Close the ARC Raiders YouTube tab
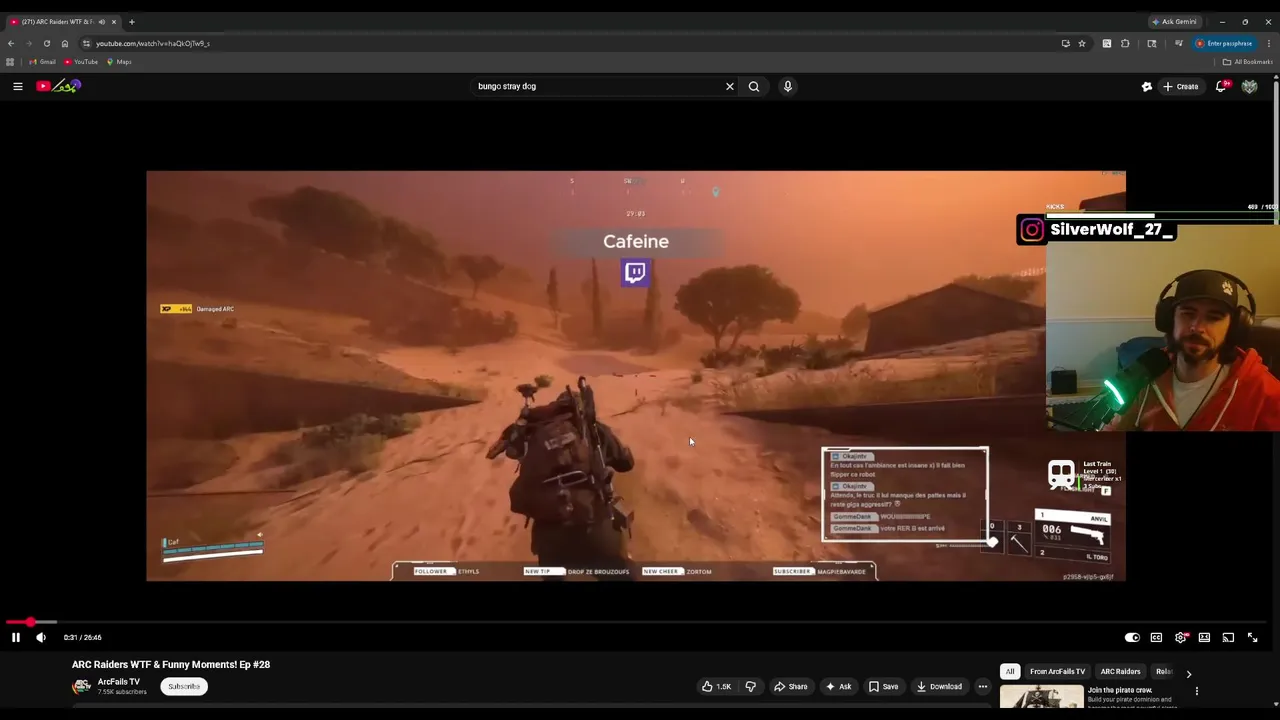This screenshot has width=1280, height=720. tap(114, 21)
